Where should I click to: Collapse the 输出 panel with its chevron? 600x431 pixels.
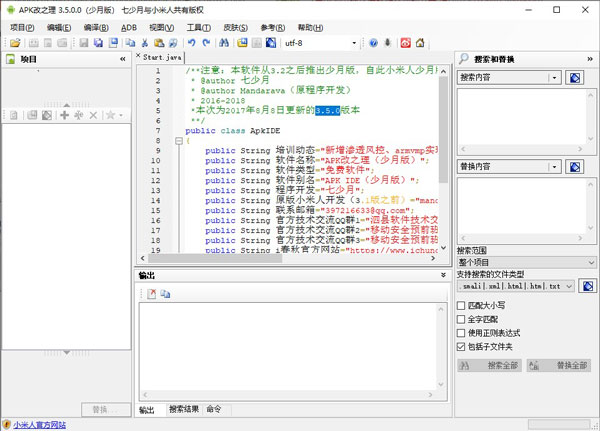(x=443, y=275)
